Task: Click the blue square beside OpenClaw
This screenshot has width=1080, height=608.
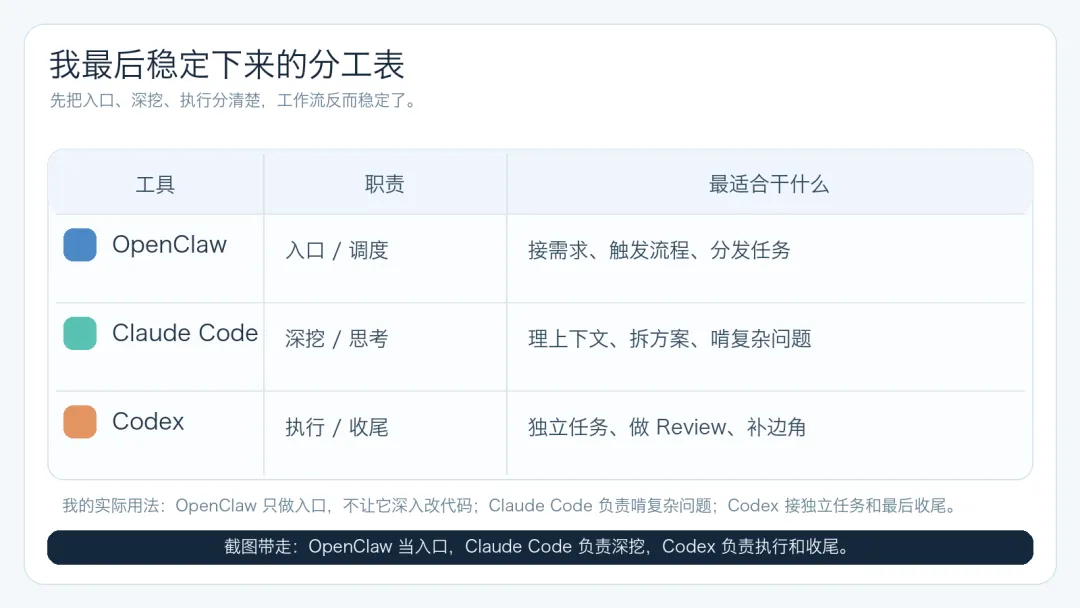Action: click(x=80, y=245)
